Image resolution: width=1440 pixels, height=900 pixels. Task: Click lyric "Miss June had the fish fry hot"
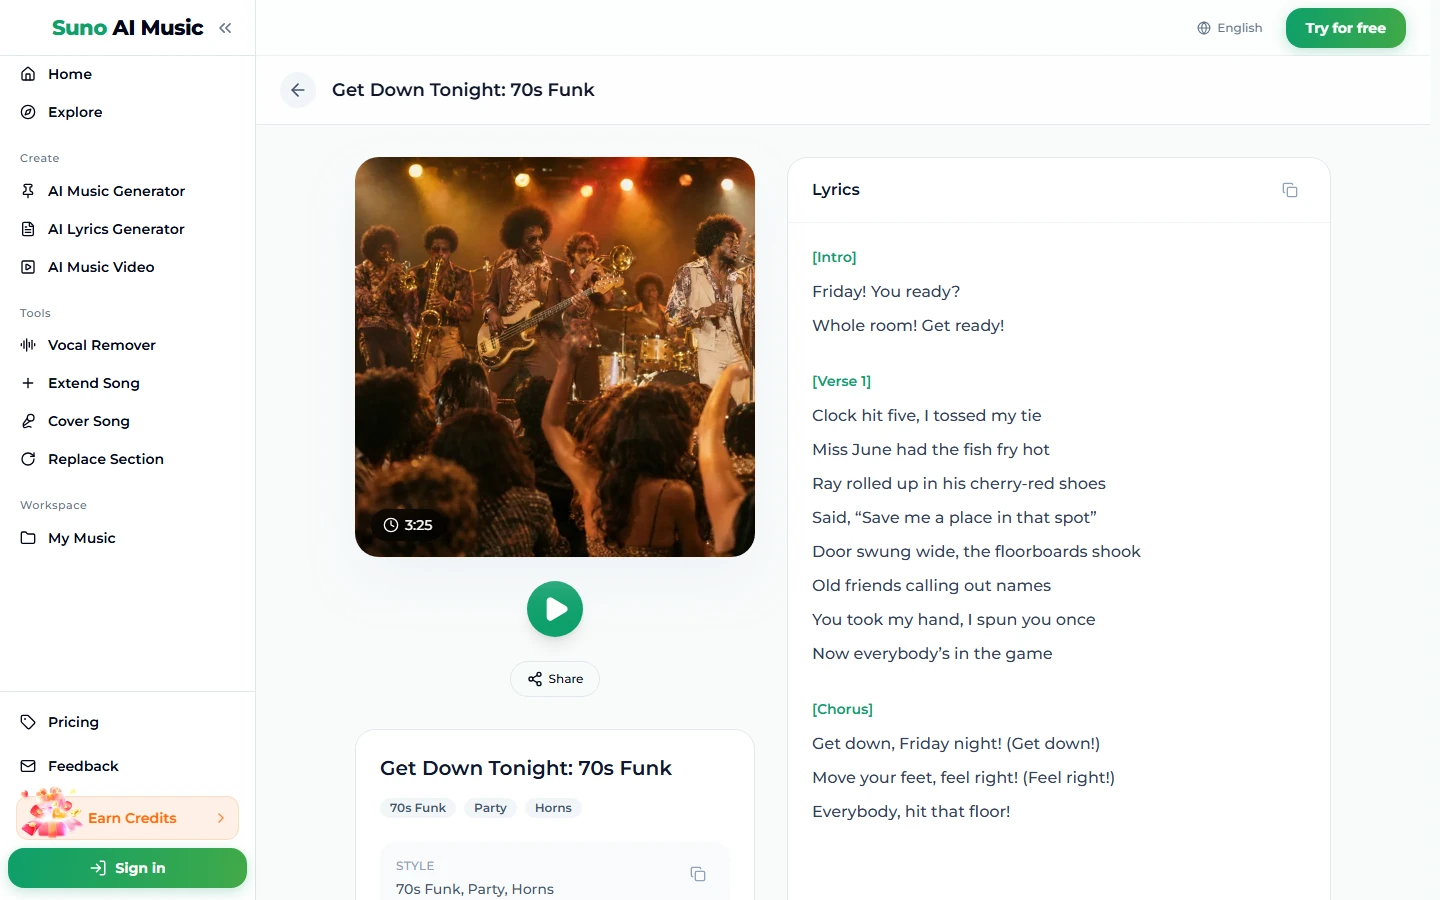click(x=931, y=449)
